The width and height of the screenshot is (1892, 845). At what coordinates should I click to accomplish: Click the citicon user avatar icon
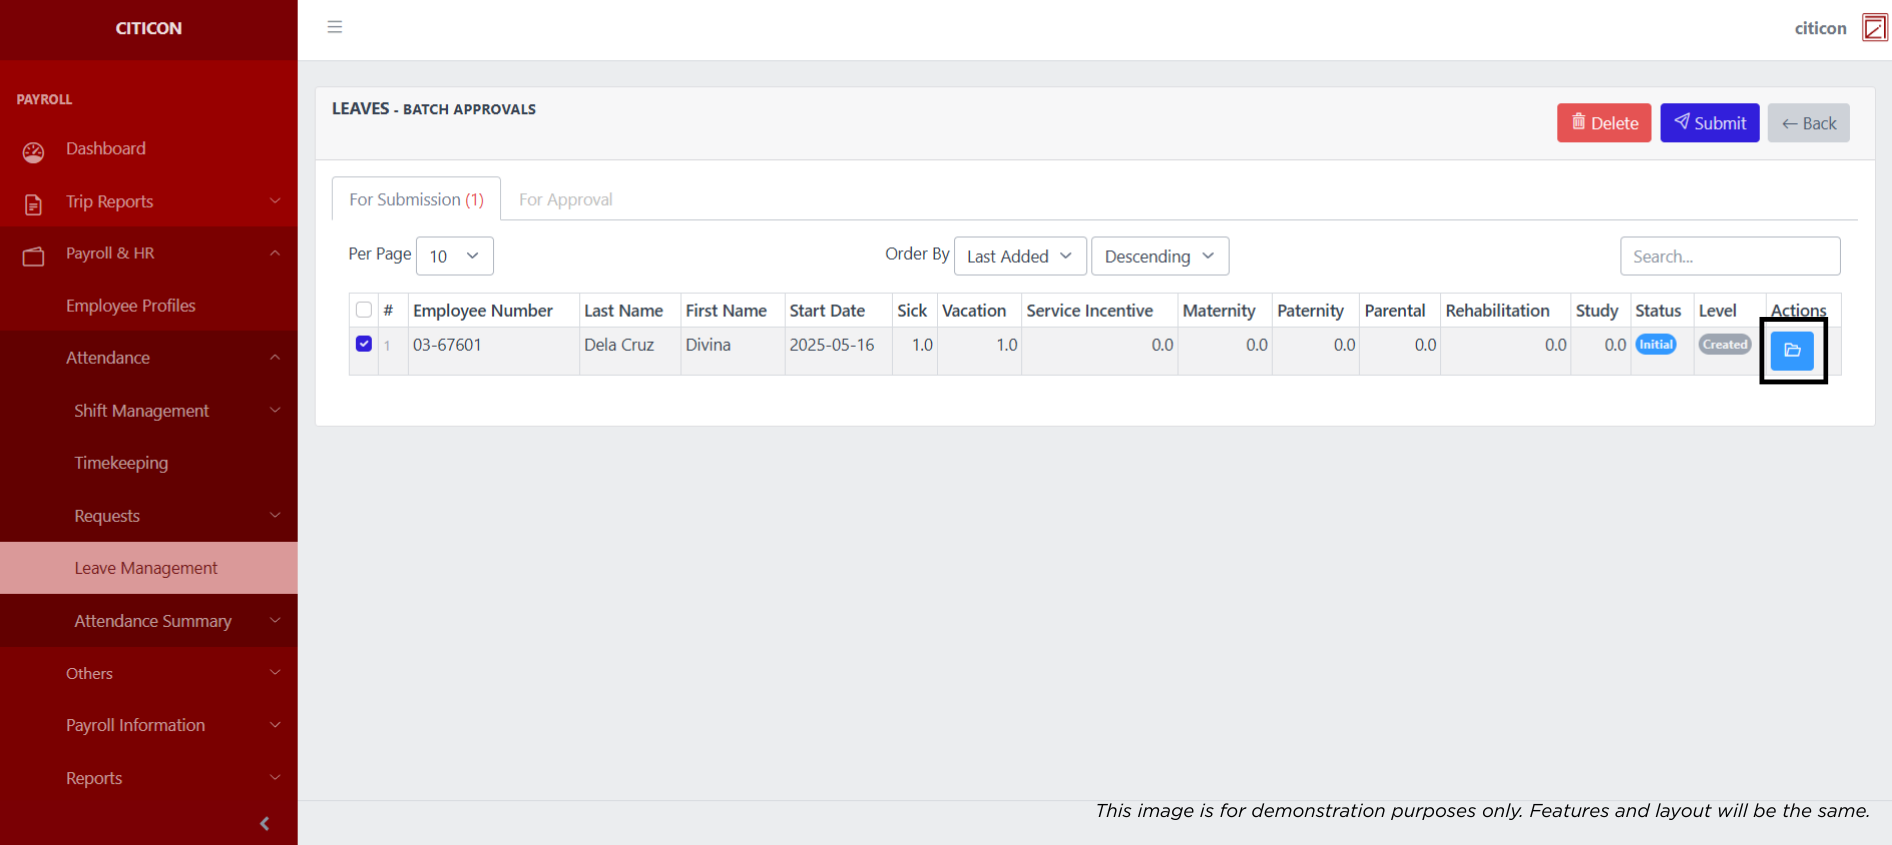[x=1874, y=28]
